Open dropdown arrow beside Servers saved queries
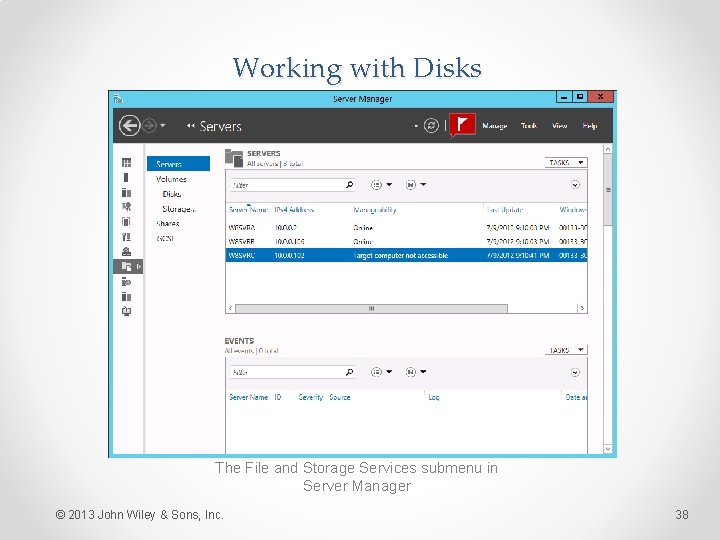The image size is (720, 540). pyautogui.click(x=423, y=185)
